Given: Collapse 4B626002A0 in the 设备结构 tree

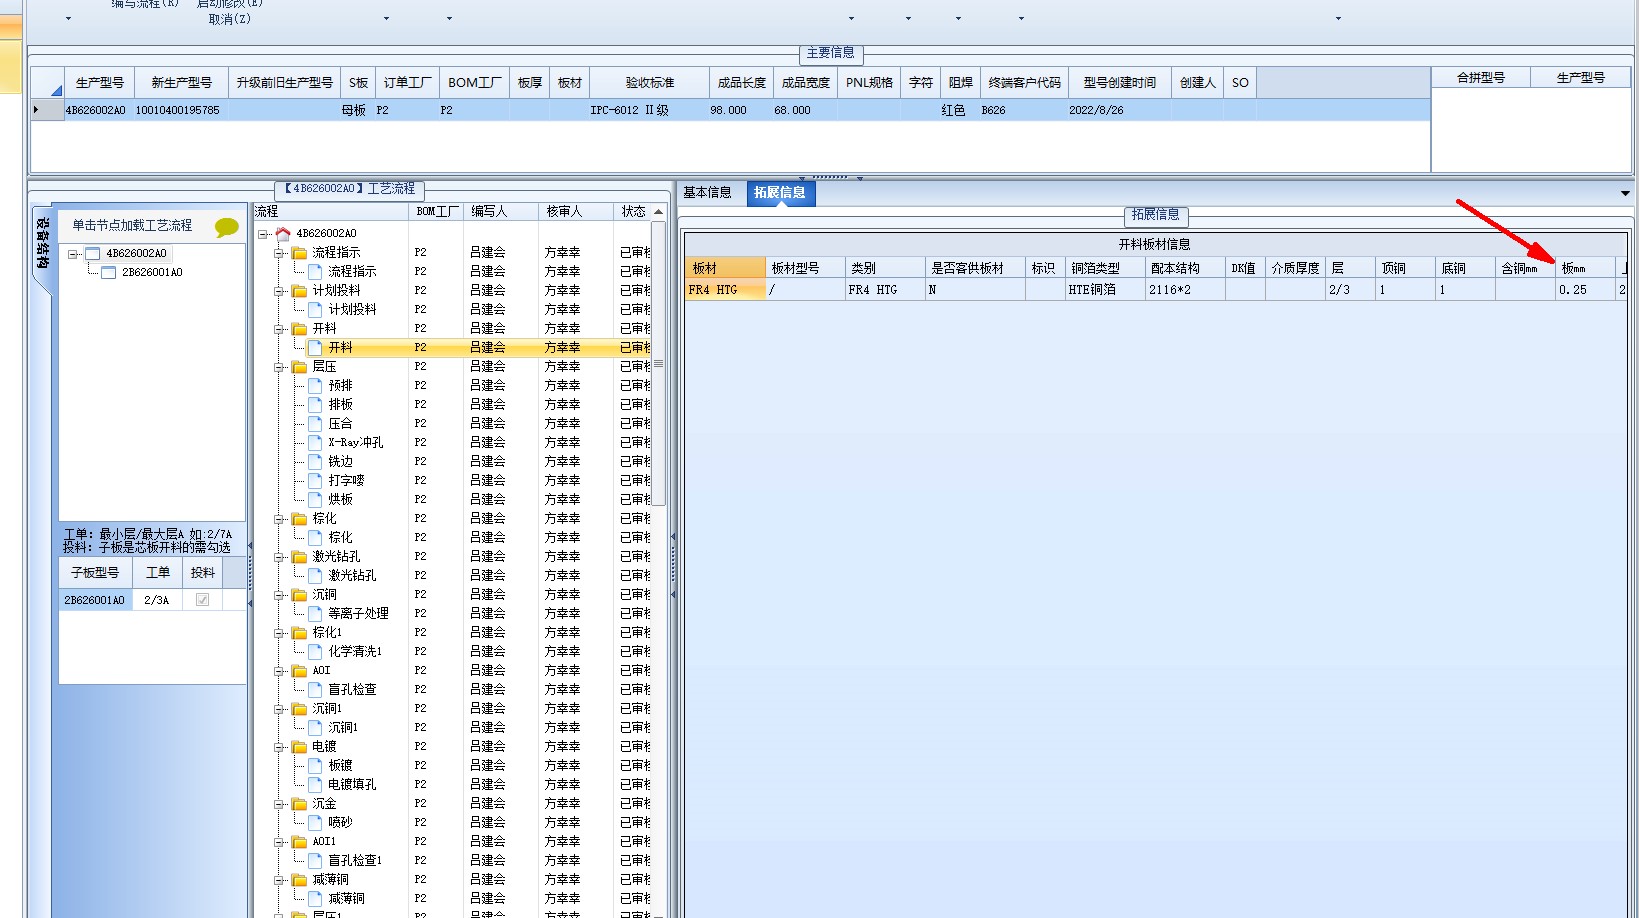Looking at the screenshot, I should click(x=73, y=253).
